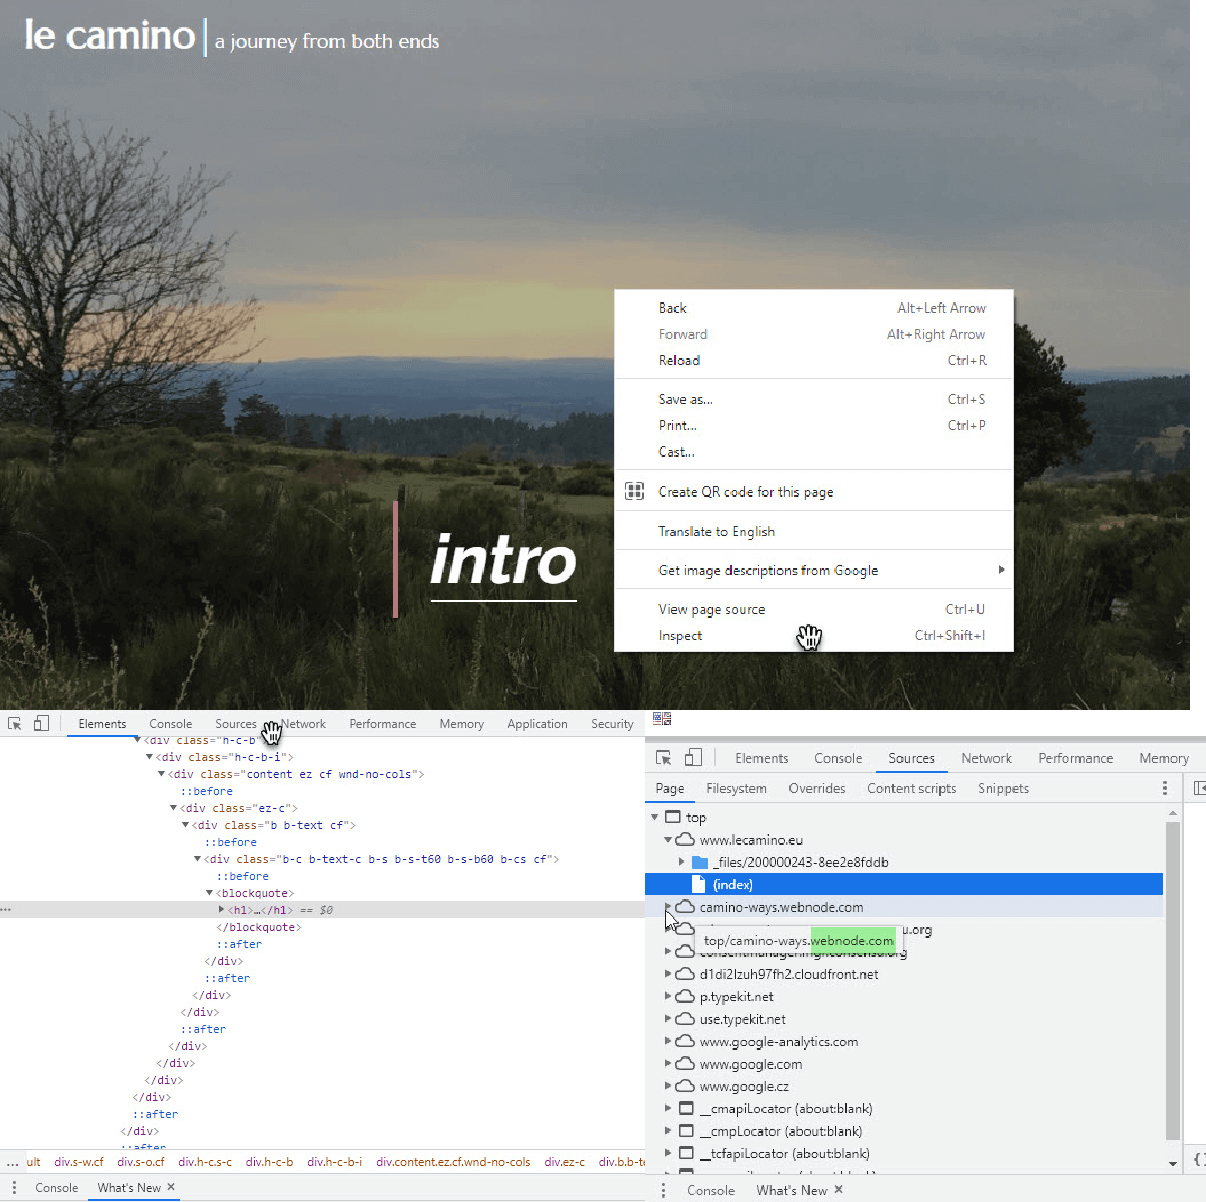Expand d1di2lzuh97fh2.cloudfront.net node
Viewport: 1206px width, 1202px height.
[x=668, y=973]
